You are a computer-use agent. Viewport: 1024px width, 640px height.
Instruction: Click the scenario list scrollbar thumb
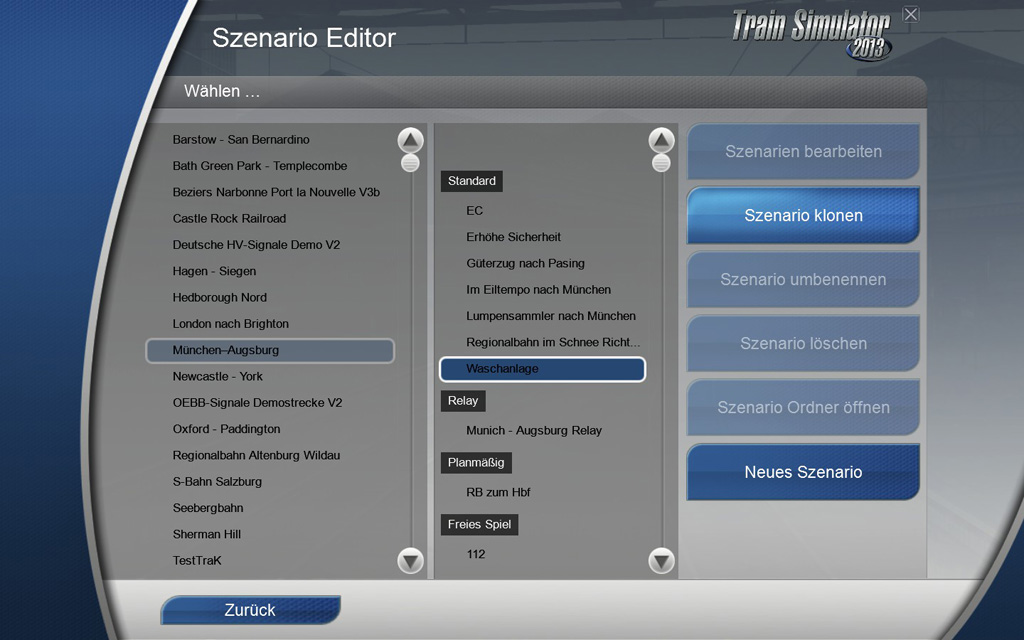(661, 163)
